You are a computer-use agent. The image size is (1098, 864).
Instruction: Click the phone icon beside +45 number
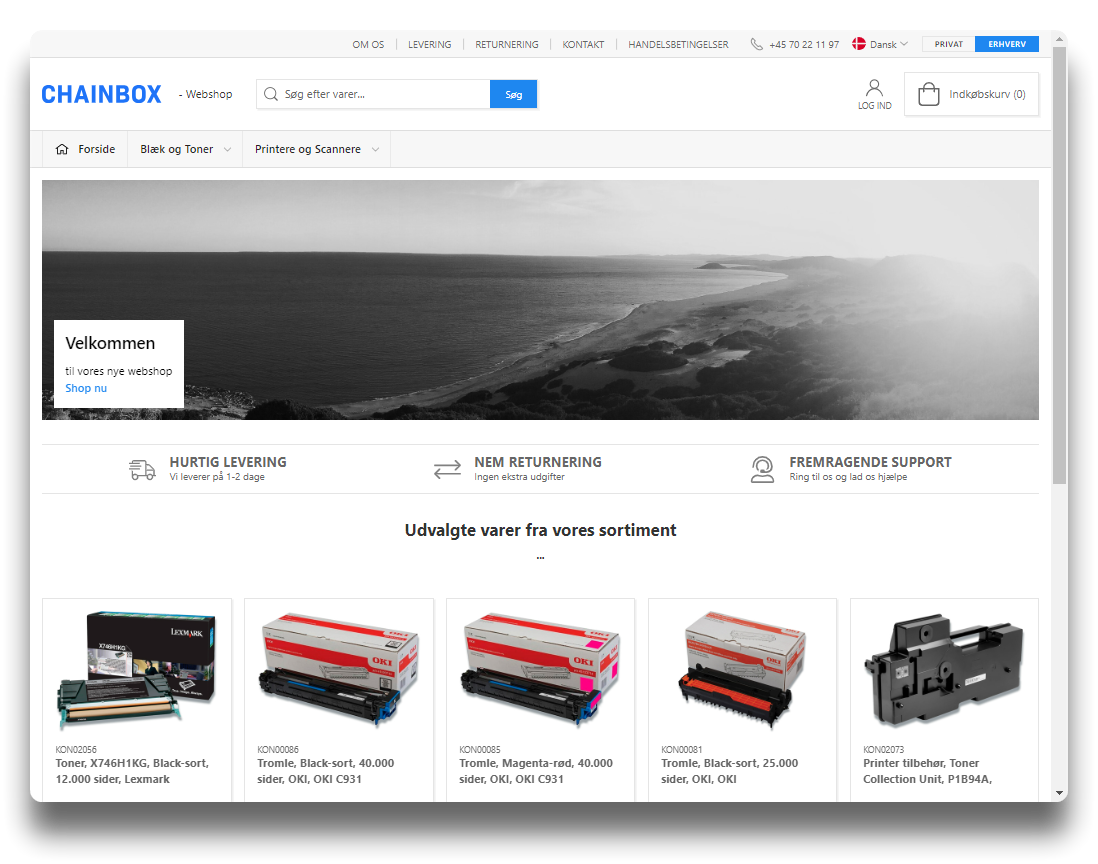coord(756,44)
